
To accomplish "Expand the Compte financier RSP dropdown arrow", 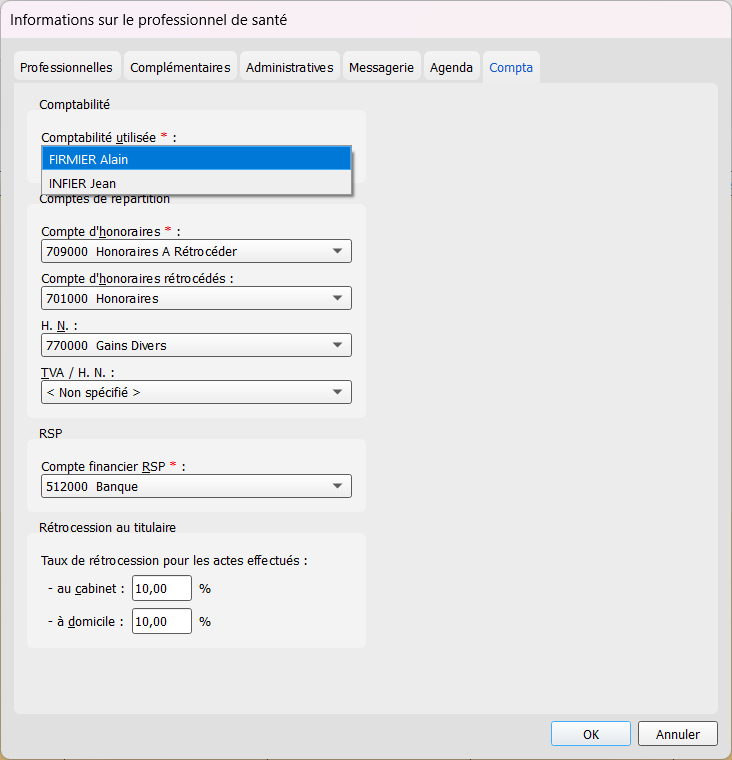I will point(337,486).
